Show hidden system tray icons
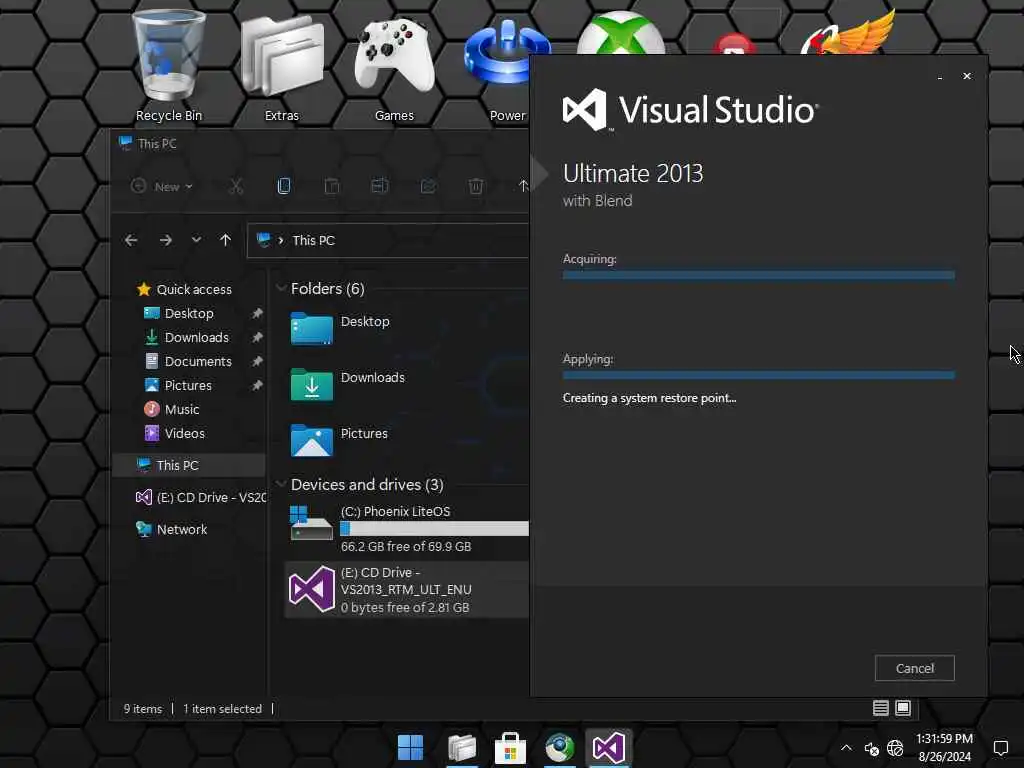 (x=846, y=748)
